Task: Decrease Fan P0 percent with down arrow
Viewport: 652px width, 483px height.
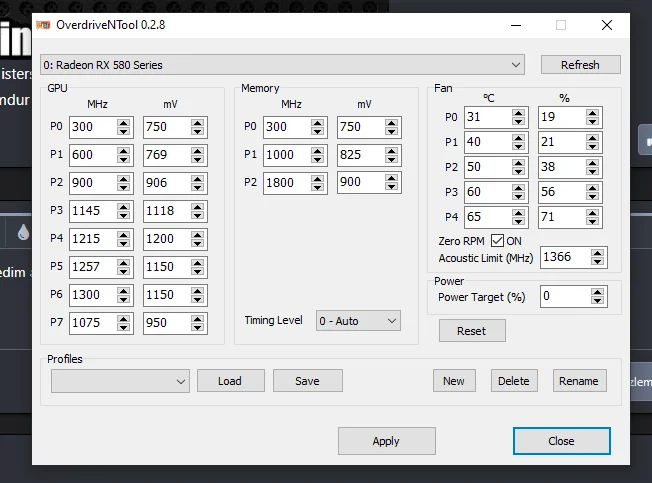Action: [x=592, y=121]
